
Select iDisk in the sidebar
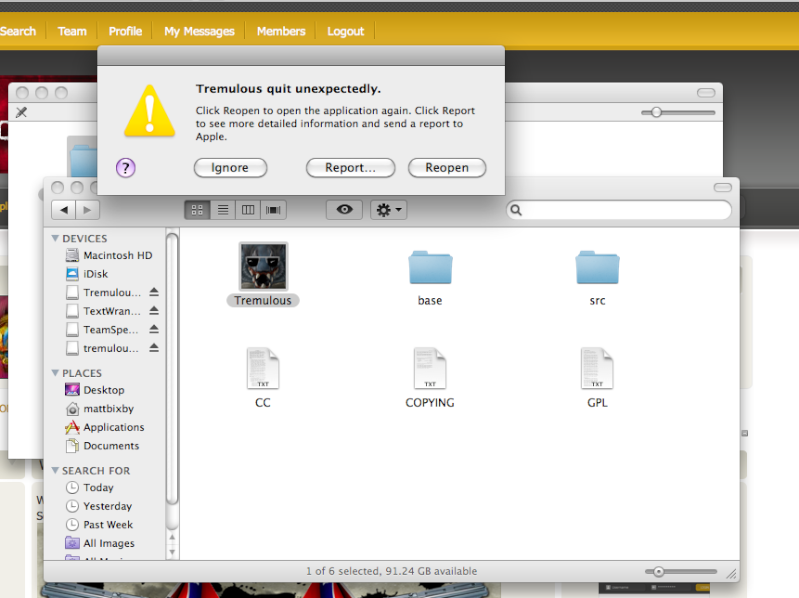[87, 274]
